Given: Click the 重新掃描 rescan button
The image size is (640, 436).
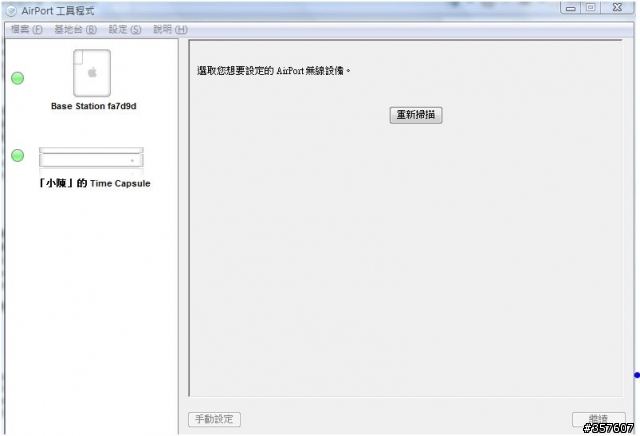Looking at the screenshot, I should [x=416, y=115].
